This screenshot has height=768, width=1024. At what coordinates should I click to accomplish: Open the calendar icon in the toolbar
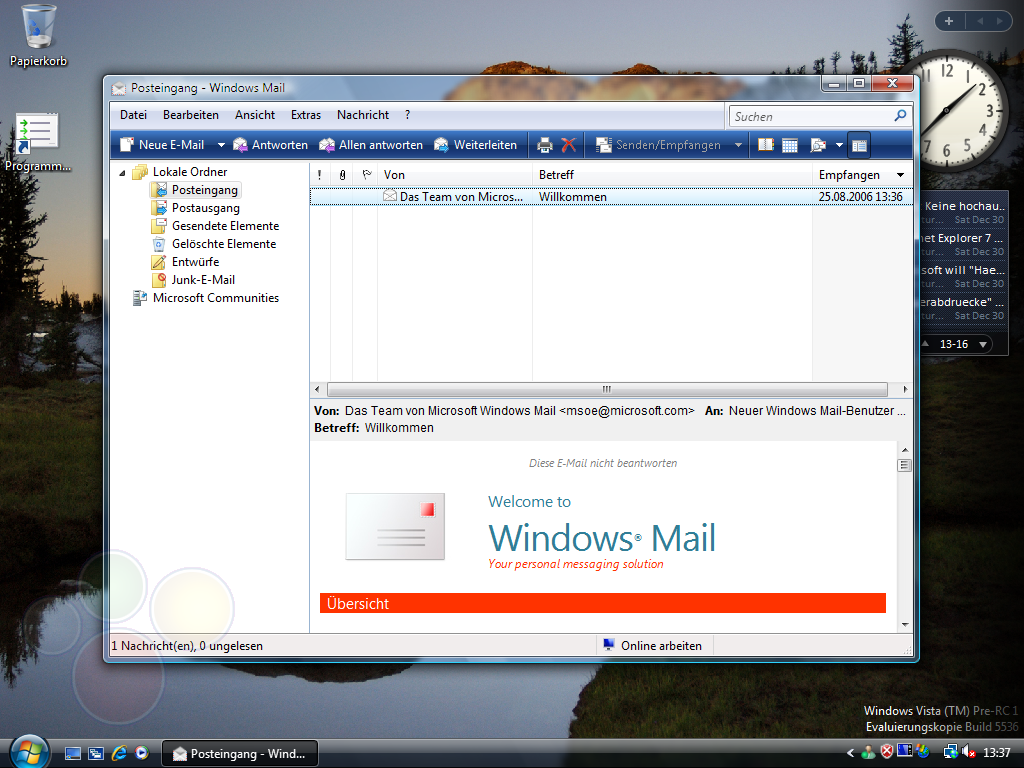pos(790,145)
